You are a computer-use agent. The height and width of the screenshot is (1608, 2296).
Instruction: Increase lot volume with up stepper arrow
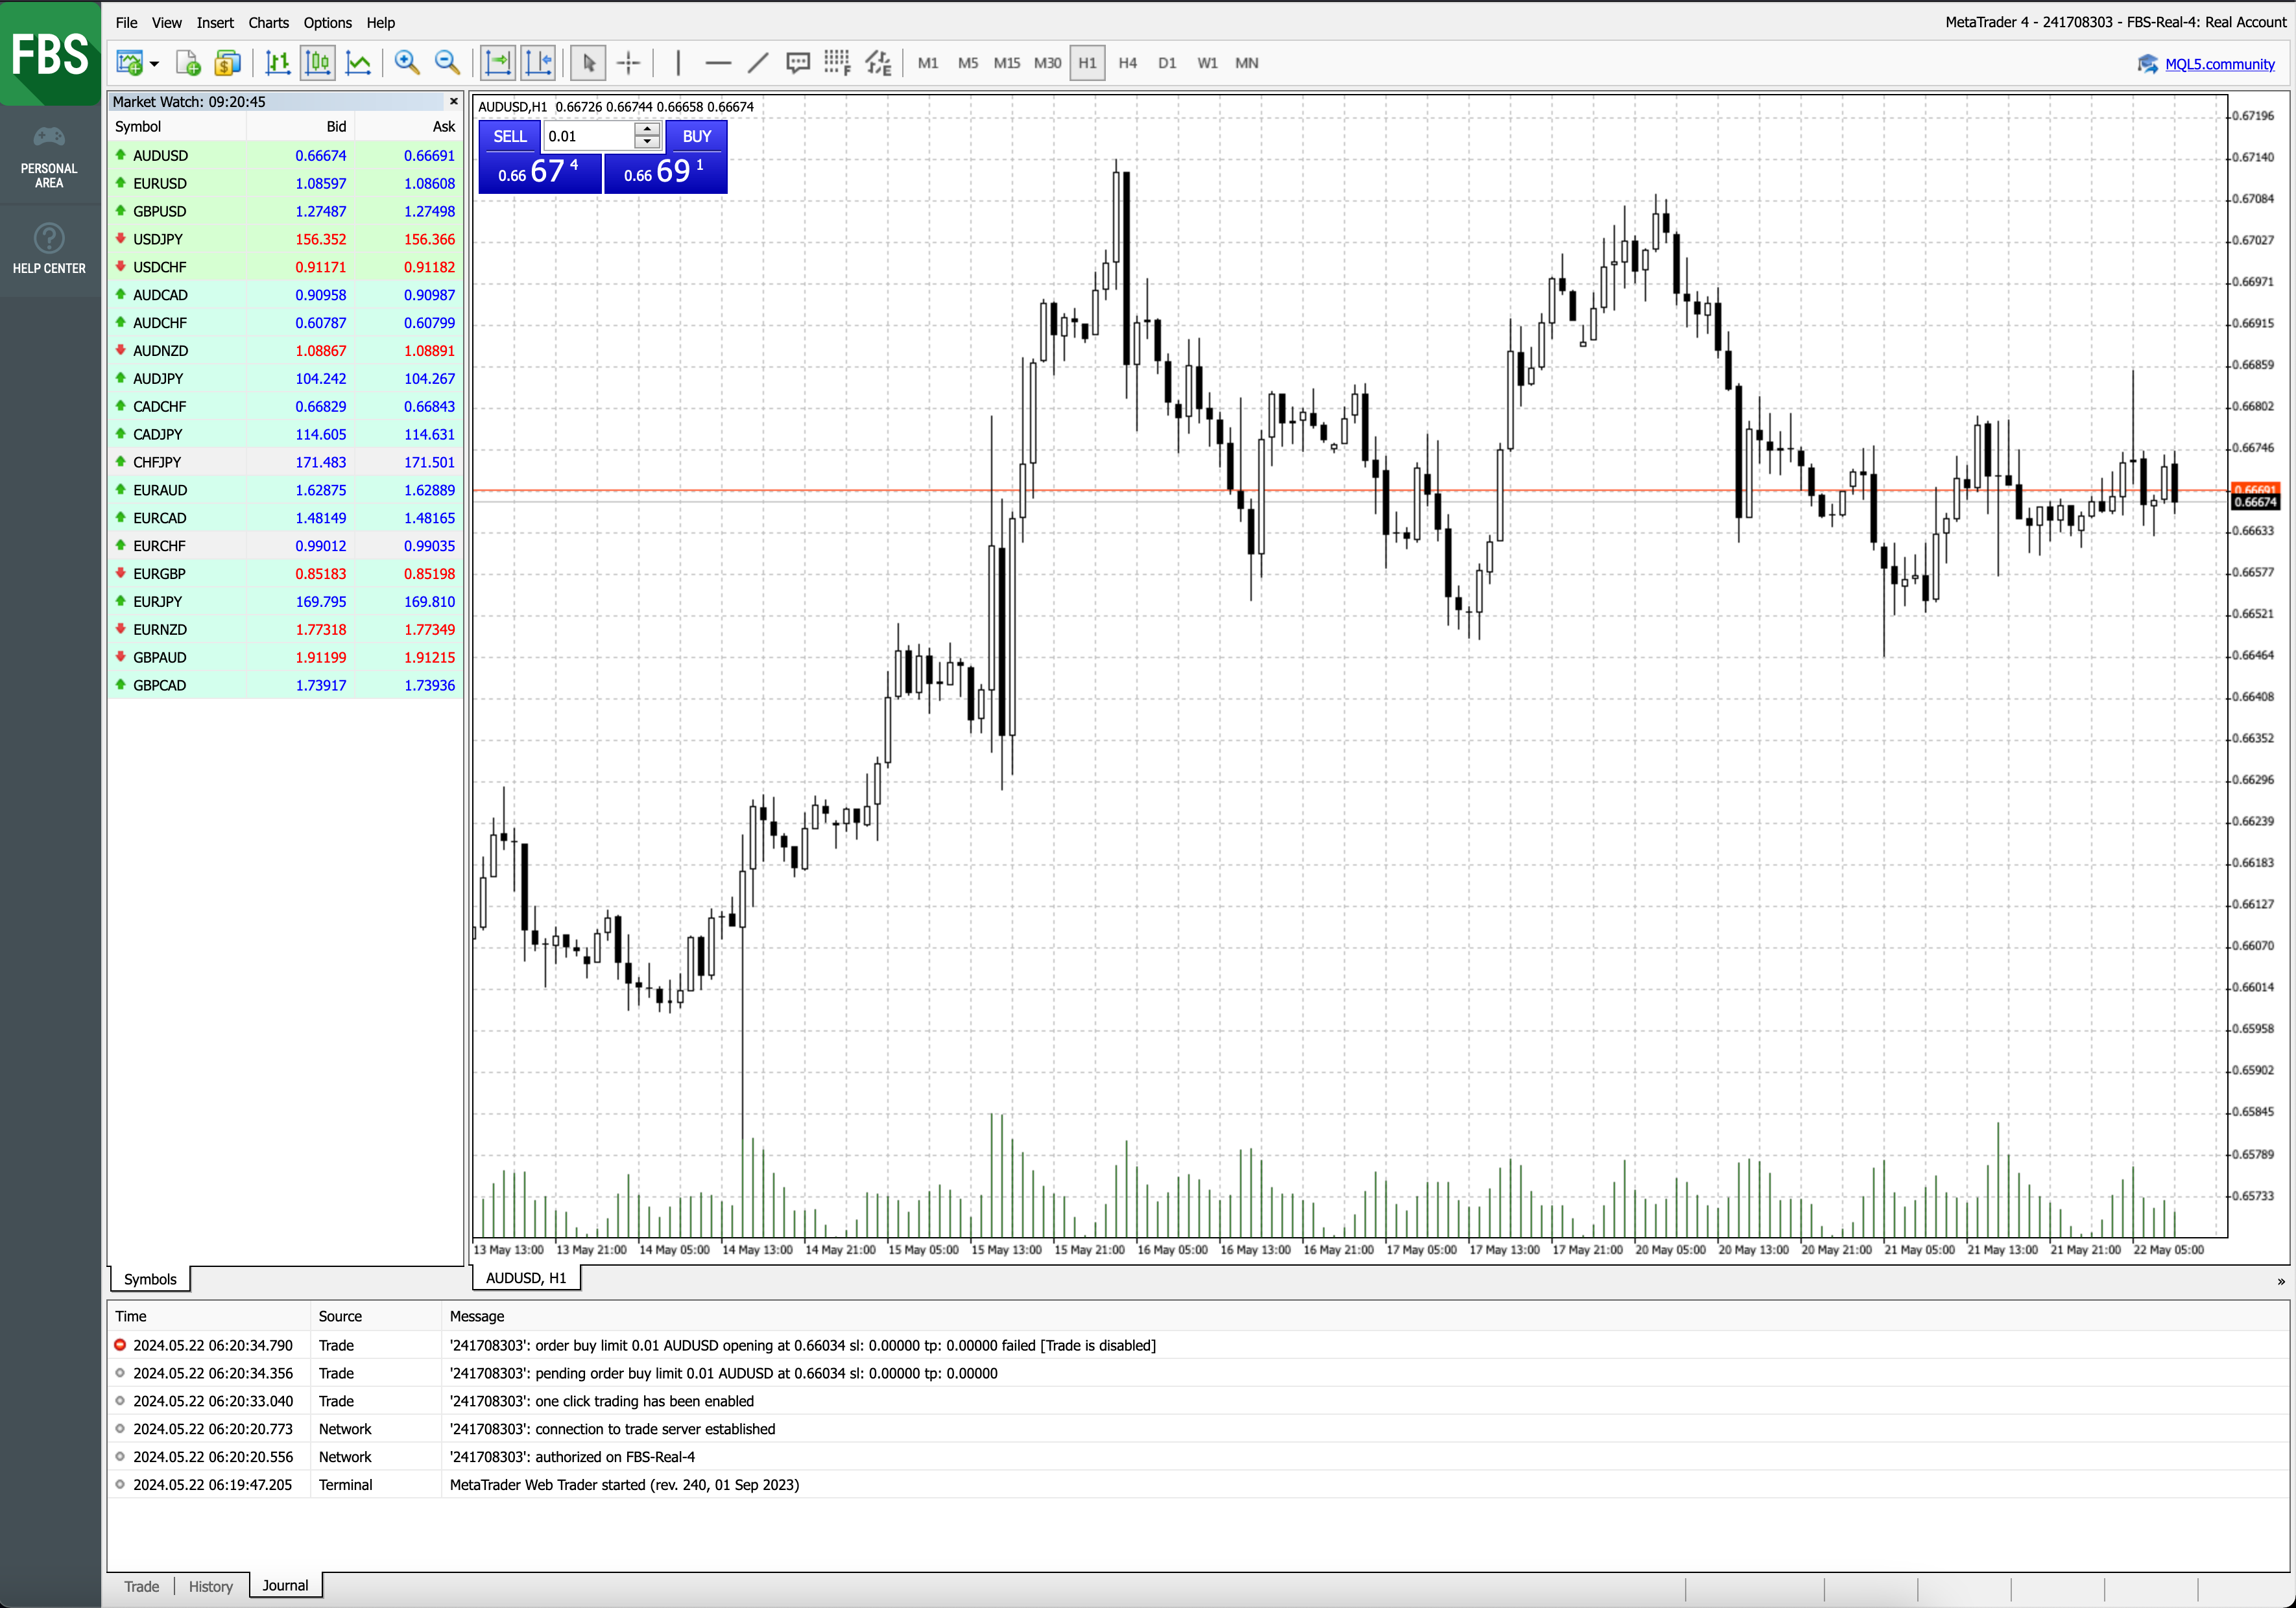coord(648,129)
